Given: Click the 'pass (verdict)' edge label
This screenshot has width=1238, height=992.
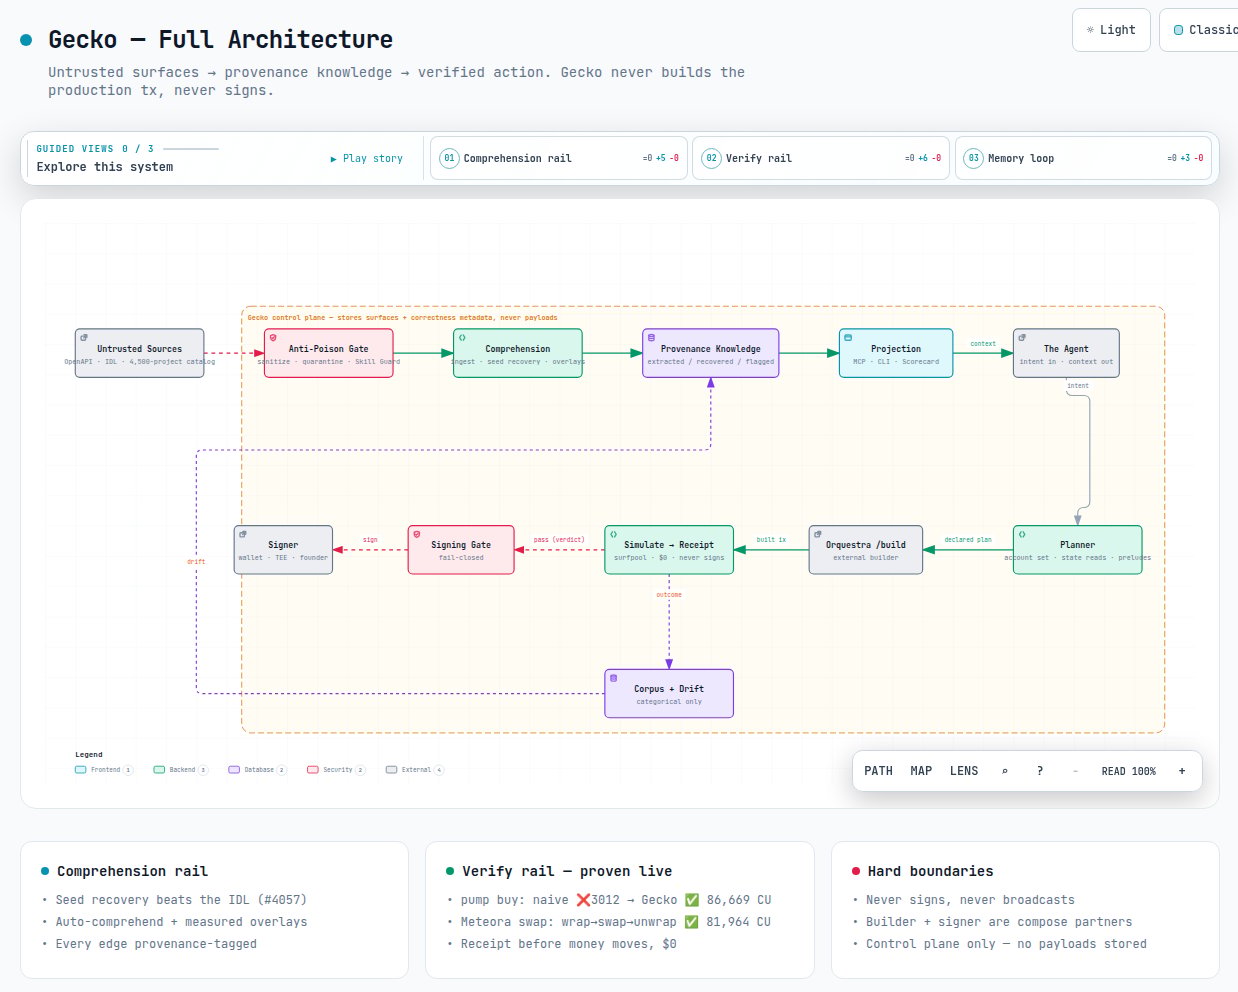Looking at the screenshot, I should coord(559,539).
